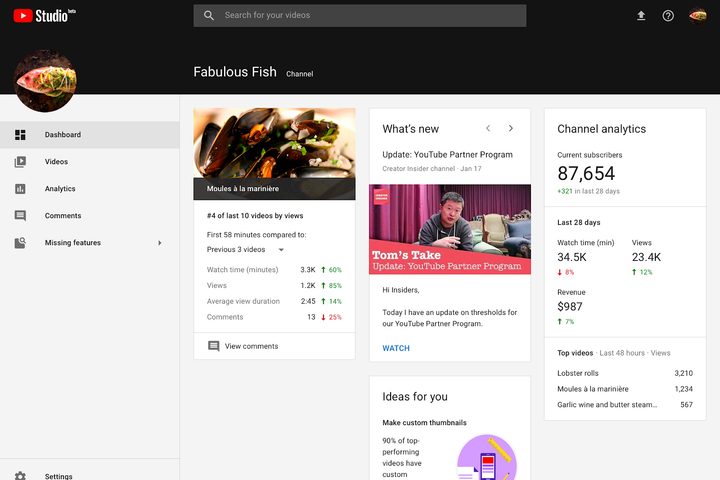Click the Watch time 34.5K value

(572, 257)
